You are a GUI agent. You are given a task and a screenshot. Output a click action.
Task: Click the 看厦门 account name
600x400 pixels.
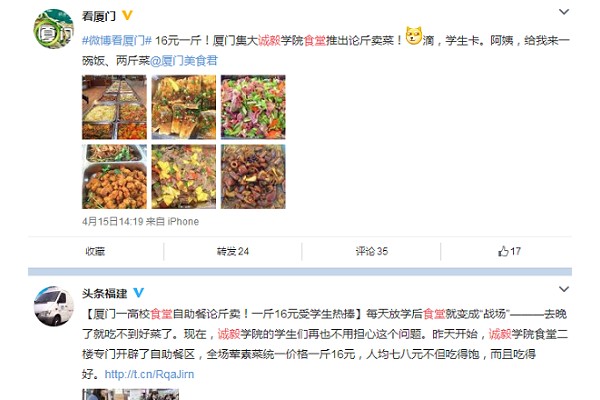point(99,16)
